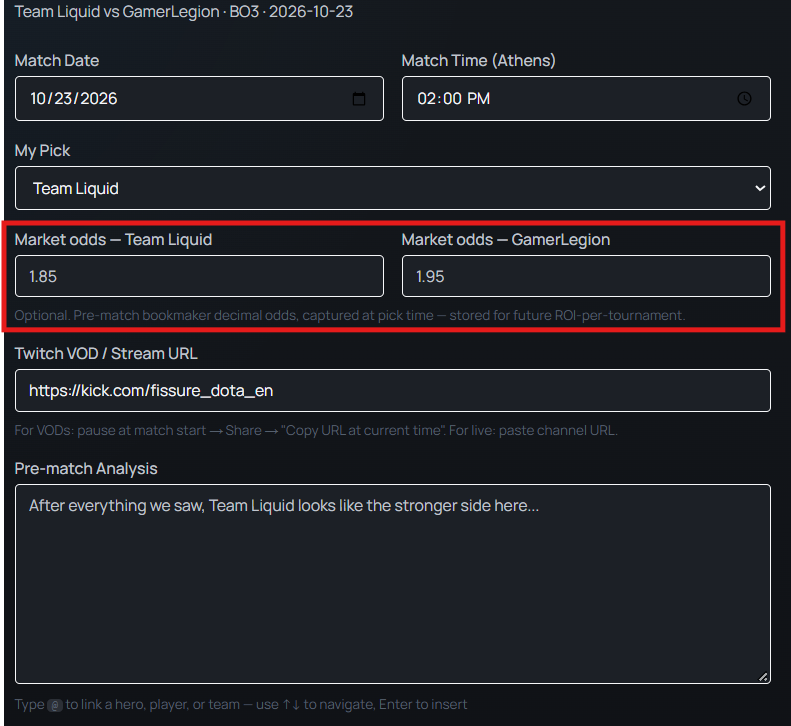
Task: Click the Twitch VOD / Stream URL label
Action: pyautogui.click(x=106, y=354)
